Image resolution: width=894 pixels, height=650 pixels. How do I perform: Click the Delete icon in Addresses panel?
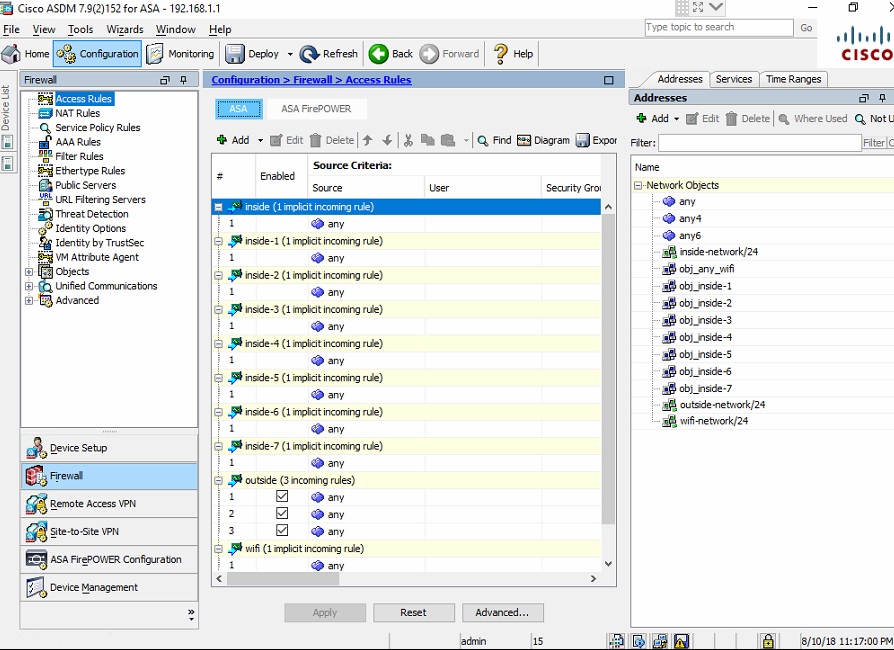click(x=748, y=118)
